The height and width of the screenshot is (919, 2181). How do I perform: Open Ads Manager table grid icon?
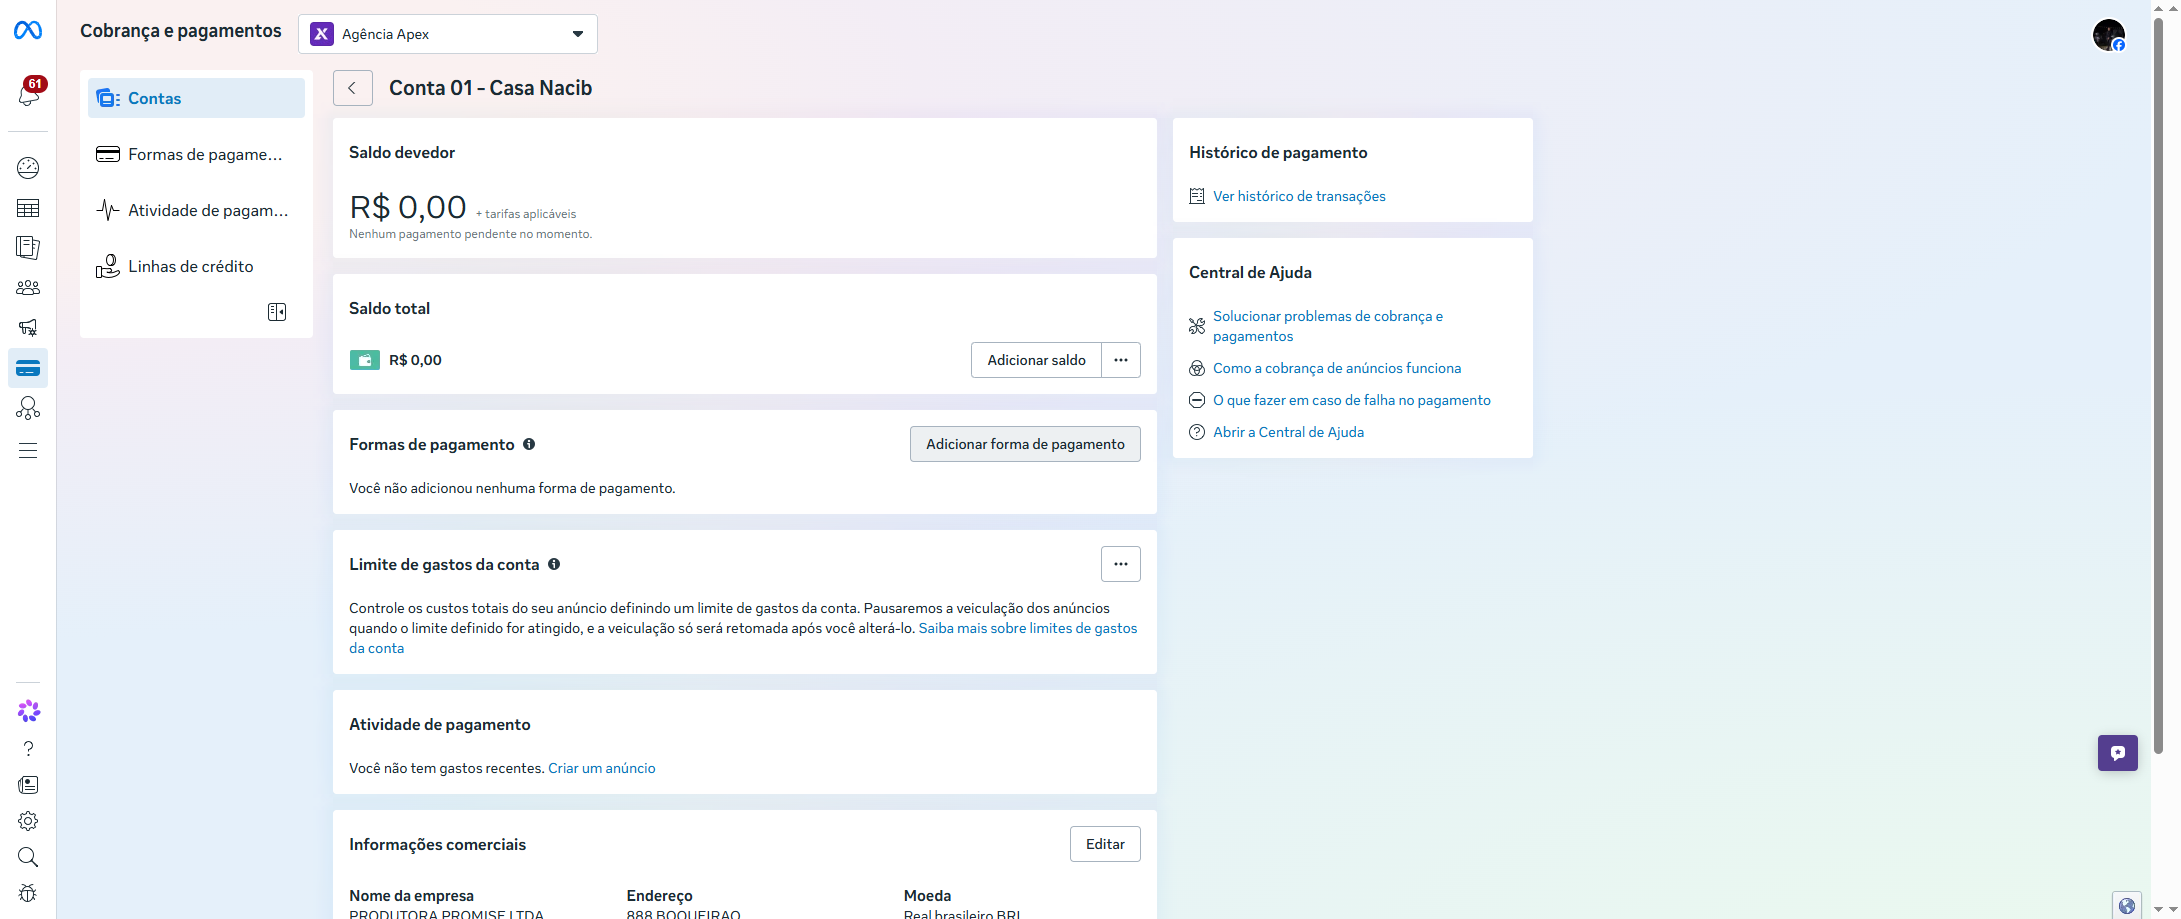28,208
